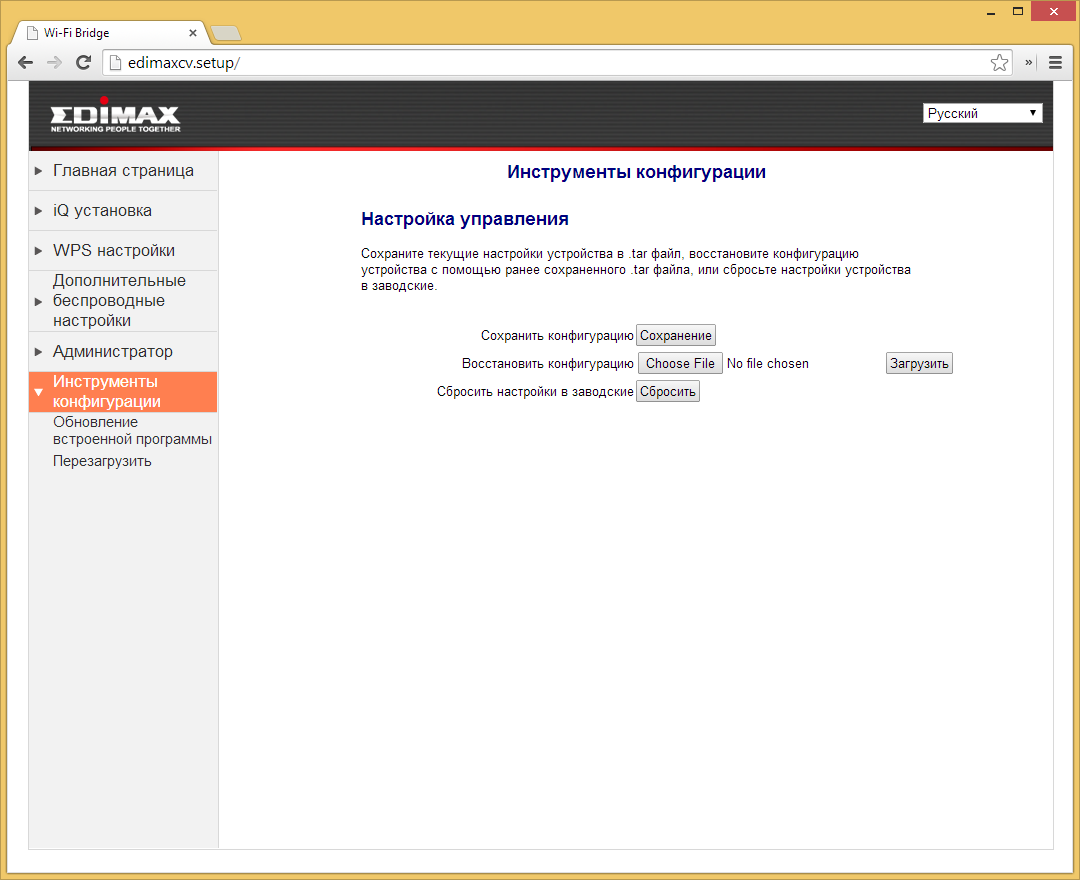Maximize the browser window

click(1017, 12)
